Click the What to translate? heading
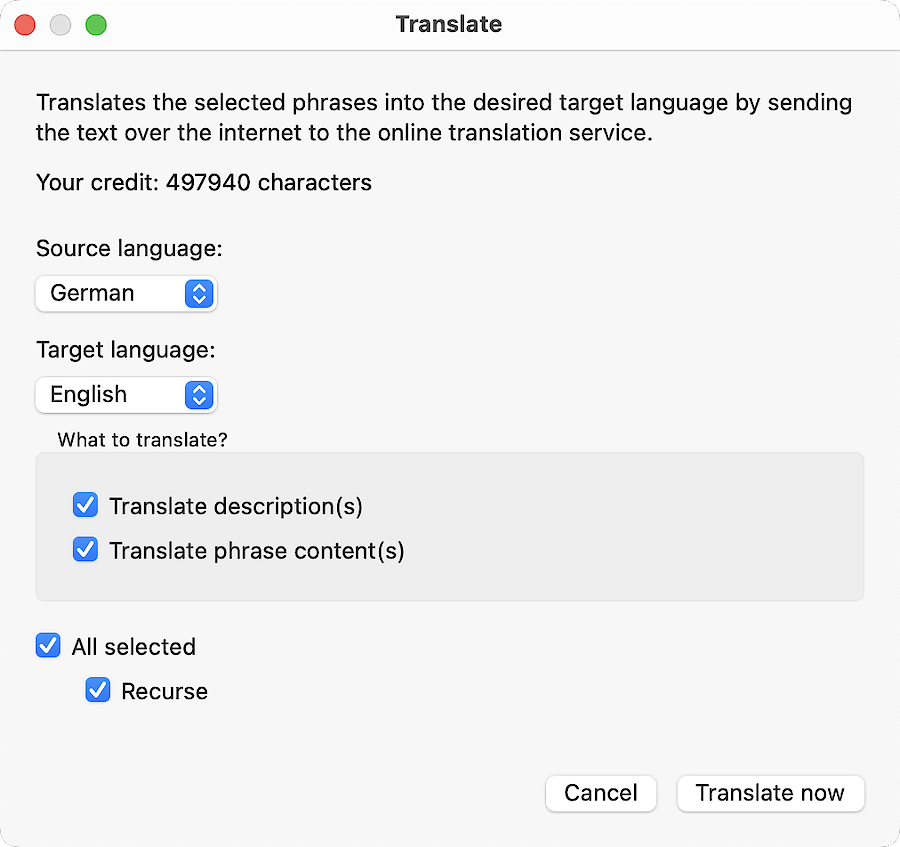Viewport: 900px width, 847px height. click(142, 439)
